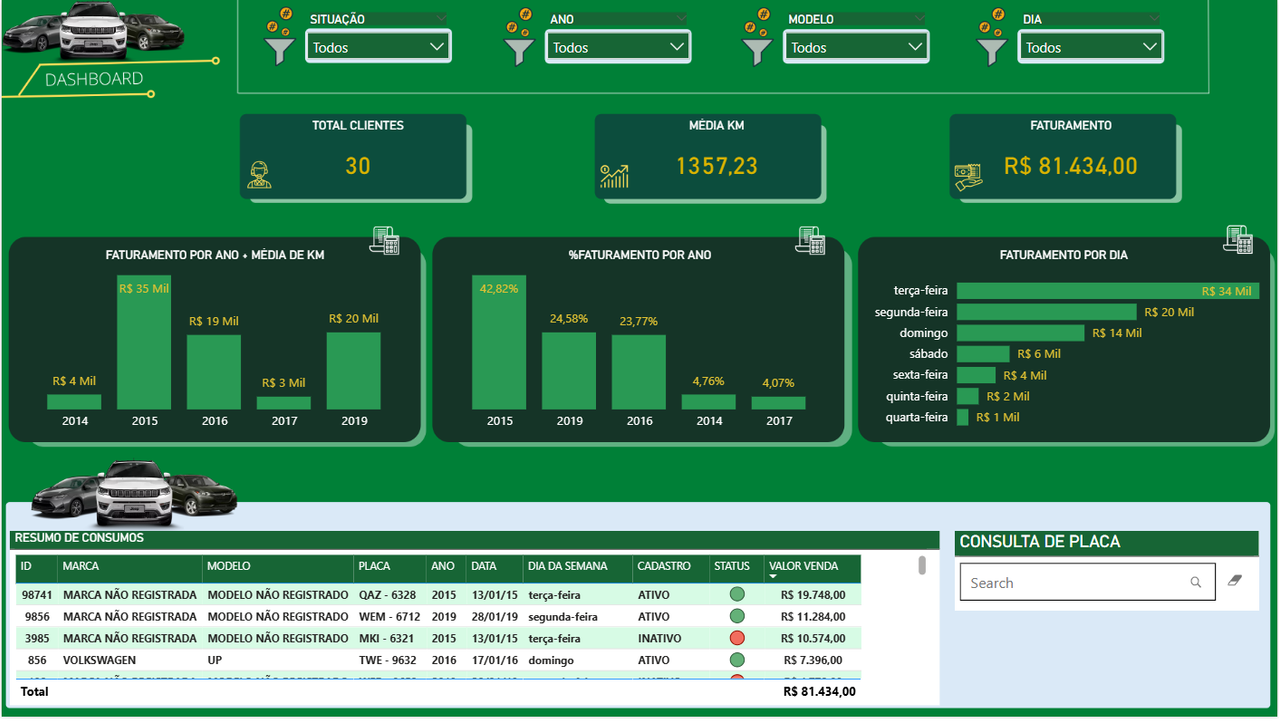The image size is (1279, 723).
Task: Select the 2017 bar showing R$ 3 Mil
Action: (284, 403)
